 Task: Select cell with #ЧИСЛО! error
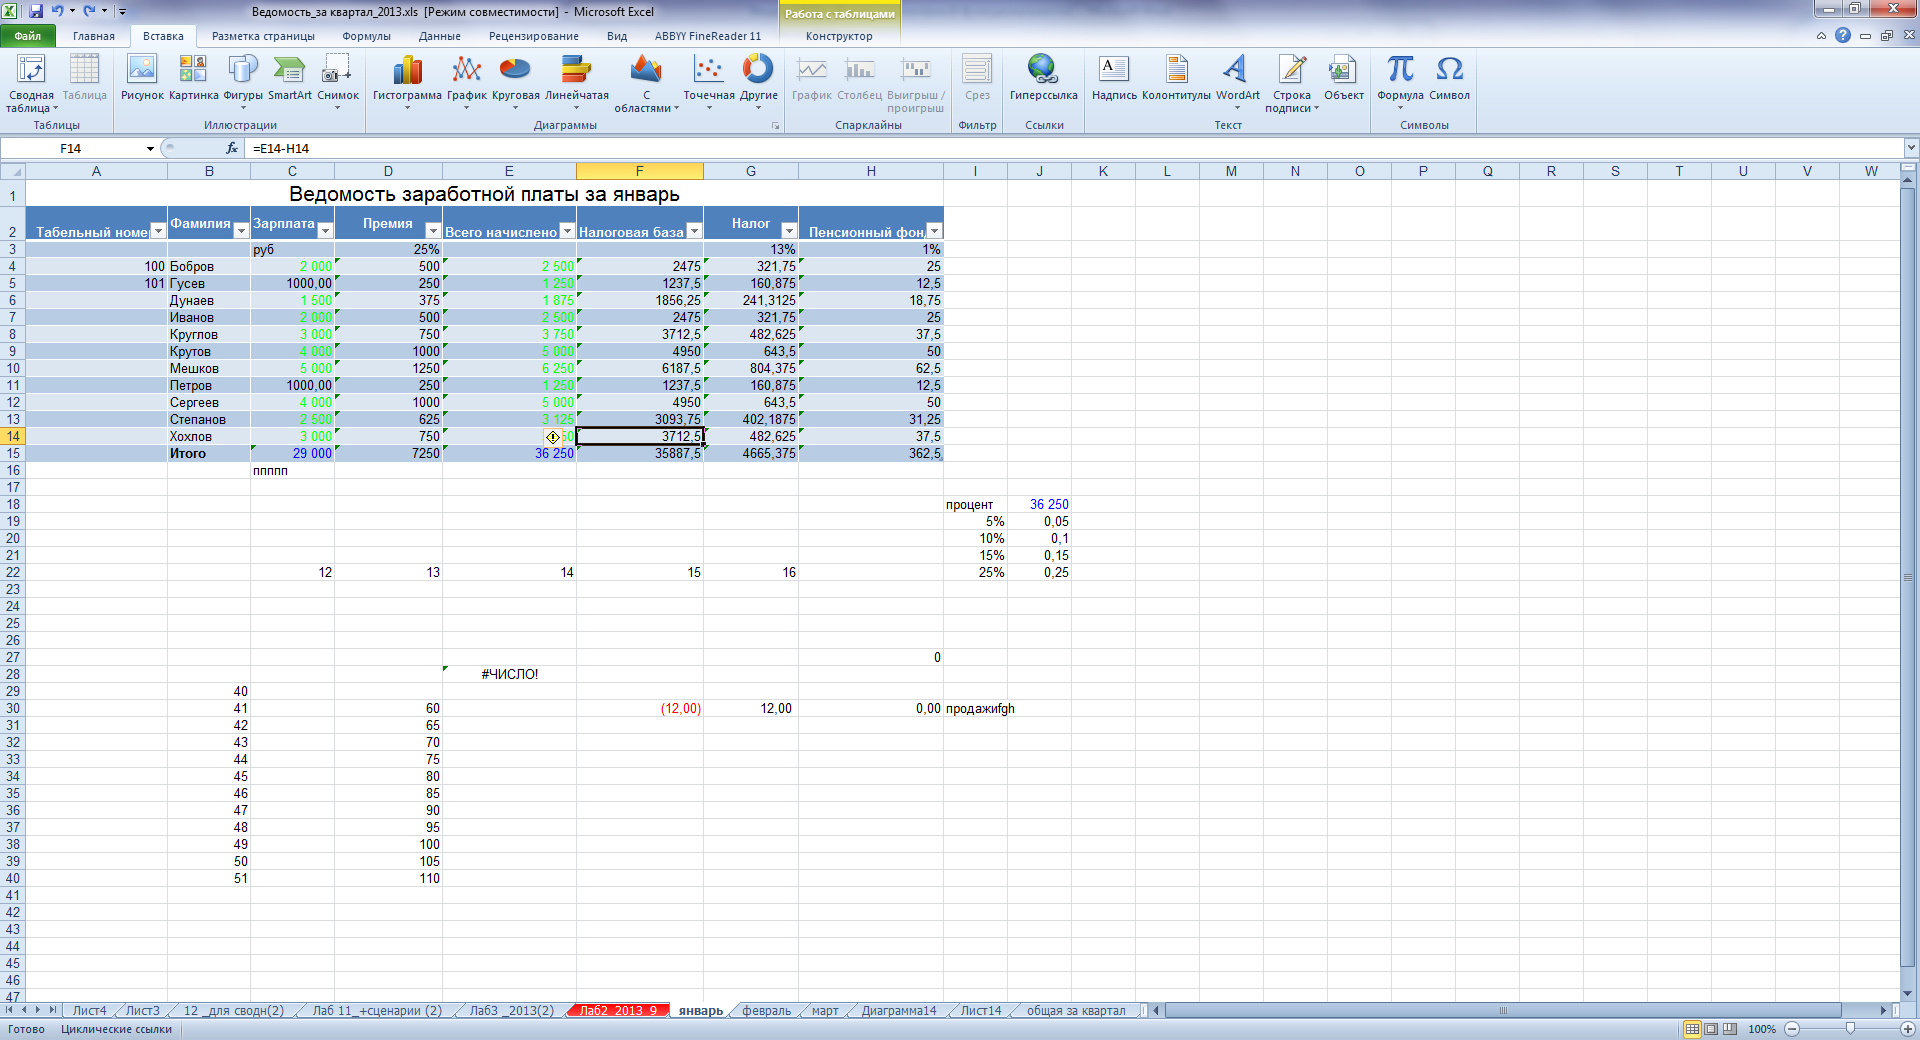coord(509,674)
